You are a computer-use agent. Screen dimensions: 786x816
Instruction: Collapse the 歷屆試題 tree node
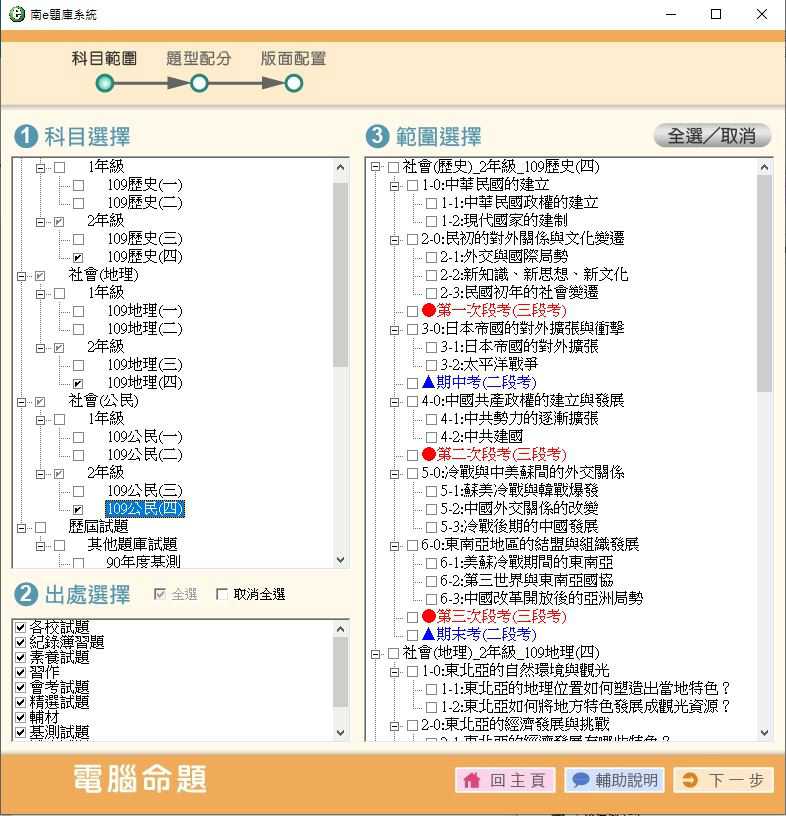point(21,528)
